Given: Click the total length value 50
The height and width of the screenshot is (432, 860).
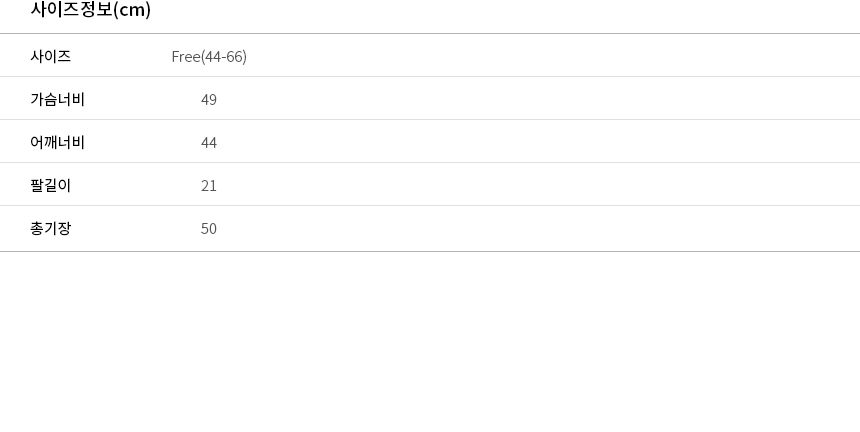Looking at the screenshot, I should click(209, 229).
